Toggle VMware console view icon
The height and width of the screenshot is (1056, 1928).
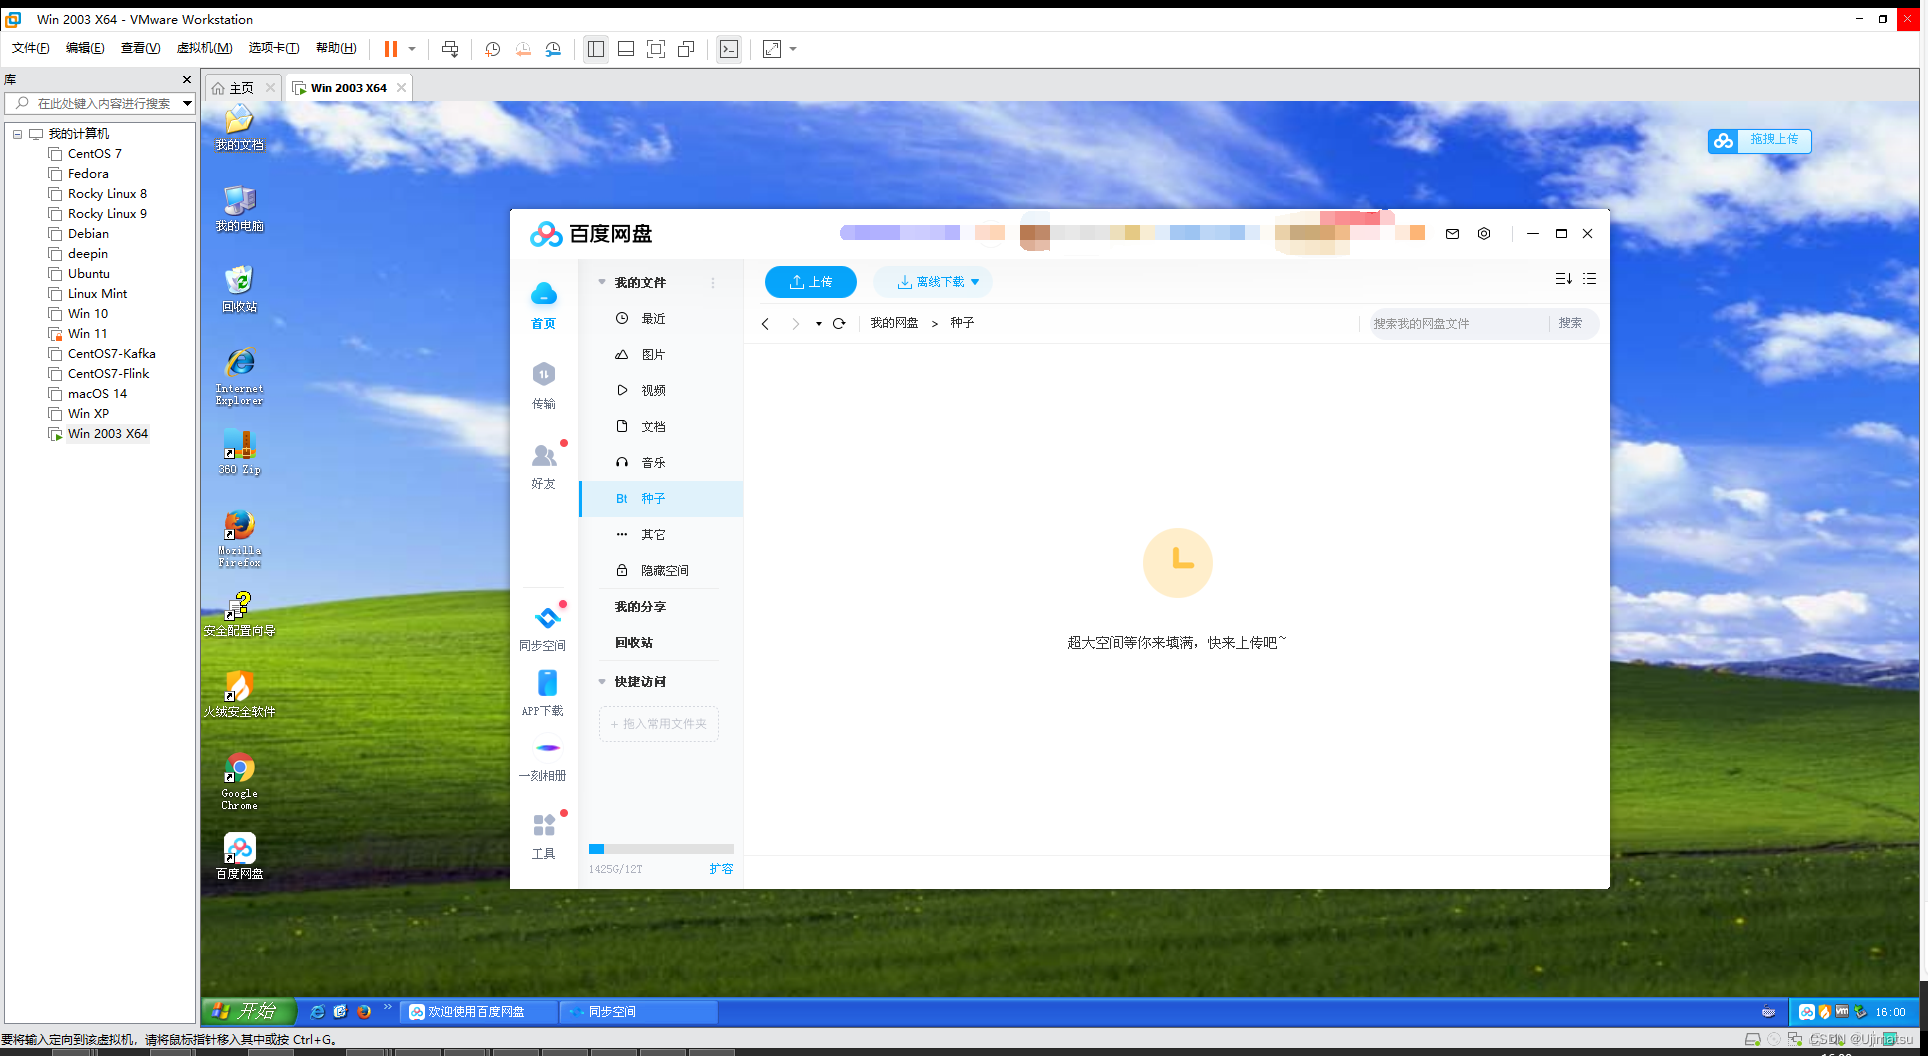point(729,49)
